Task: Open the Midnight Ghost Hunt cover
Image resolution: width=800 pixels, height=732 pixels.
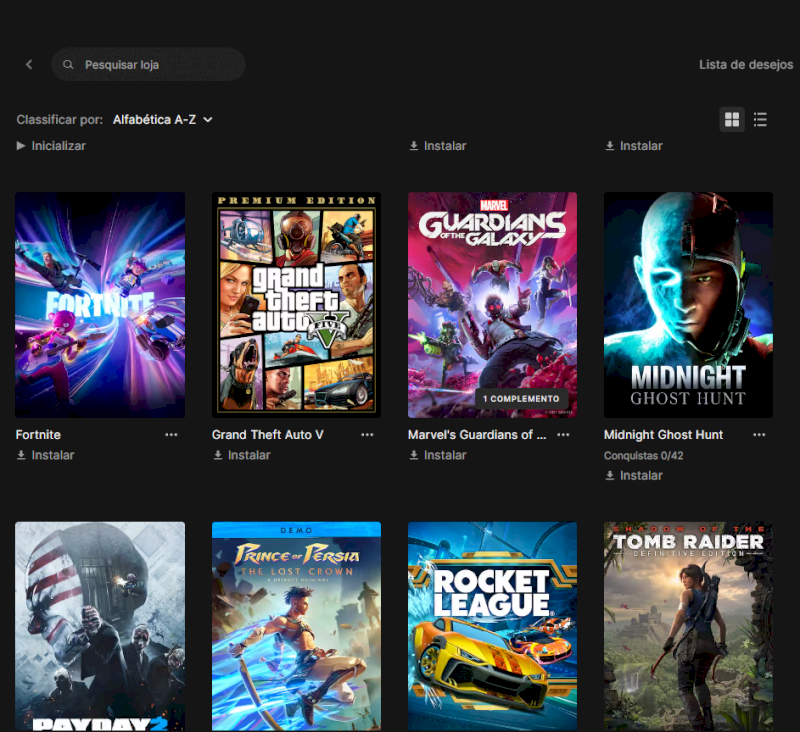Action: coord(688,305)
